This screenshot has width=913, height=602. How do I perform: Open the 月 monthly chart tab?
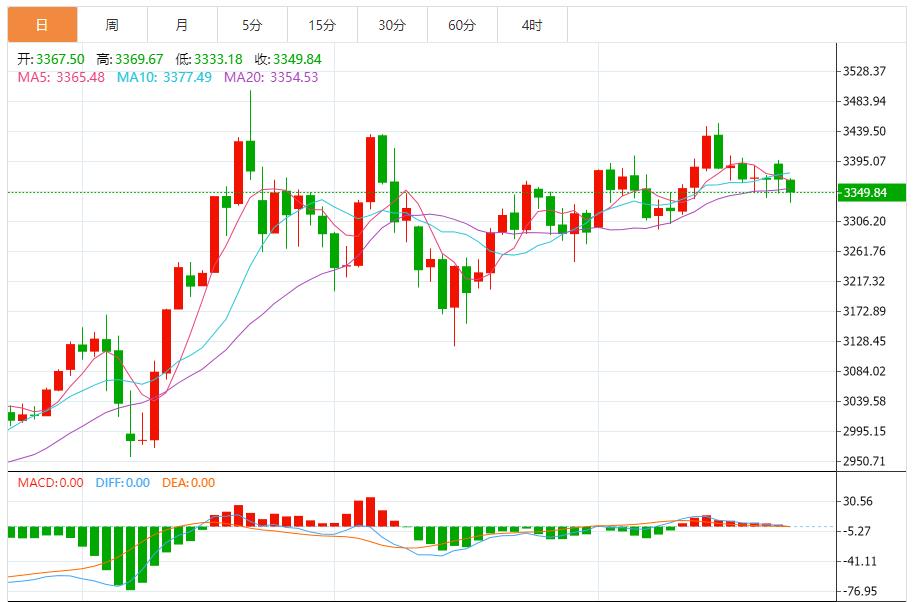coord(181,25)
